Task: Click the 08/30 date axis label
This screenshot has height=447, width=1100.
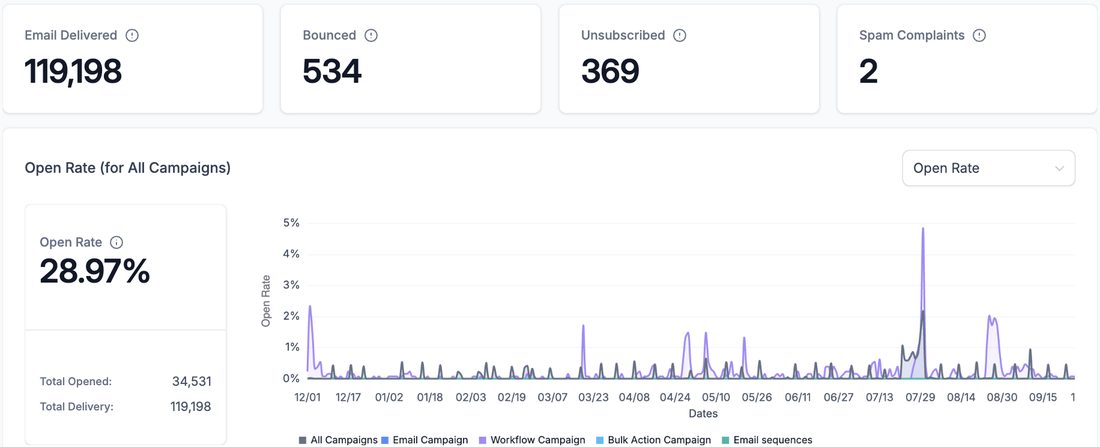Action: (1002, 397)
